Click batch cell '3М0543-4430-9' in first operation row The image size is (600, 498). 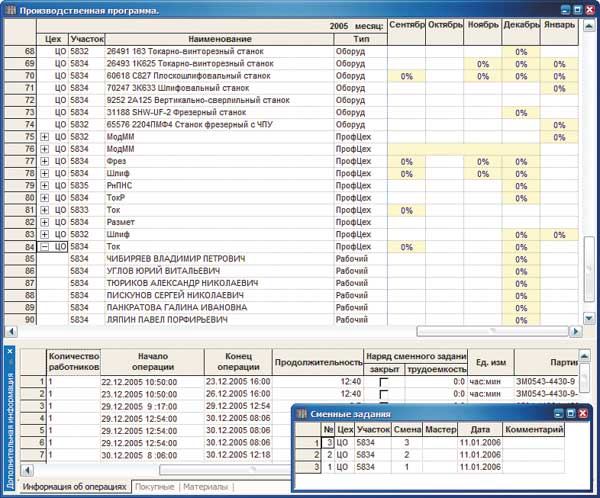[x=545, y=382]
